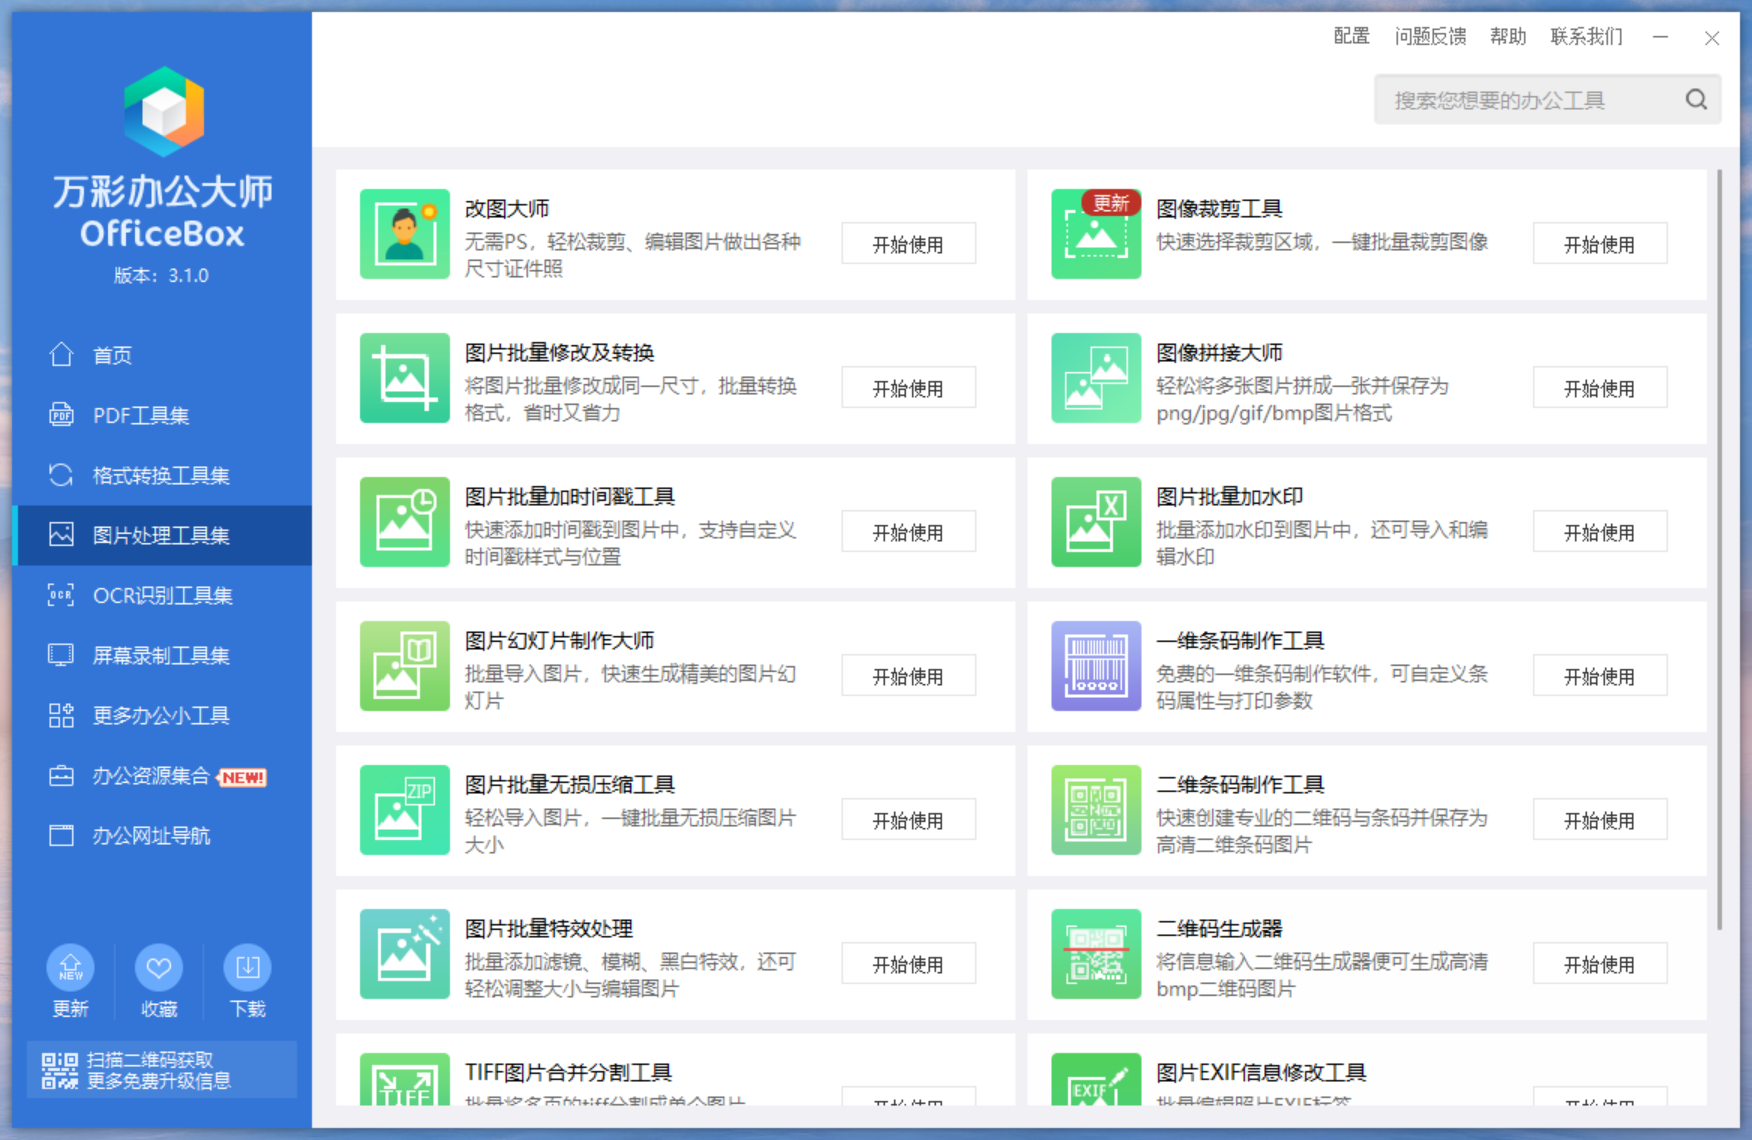The height and width of the screenshot is (1140, 1752).
Task: Minimize the OfficeBox window
Action: point(1660,37)
